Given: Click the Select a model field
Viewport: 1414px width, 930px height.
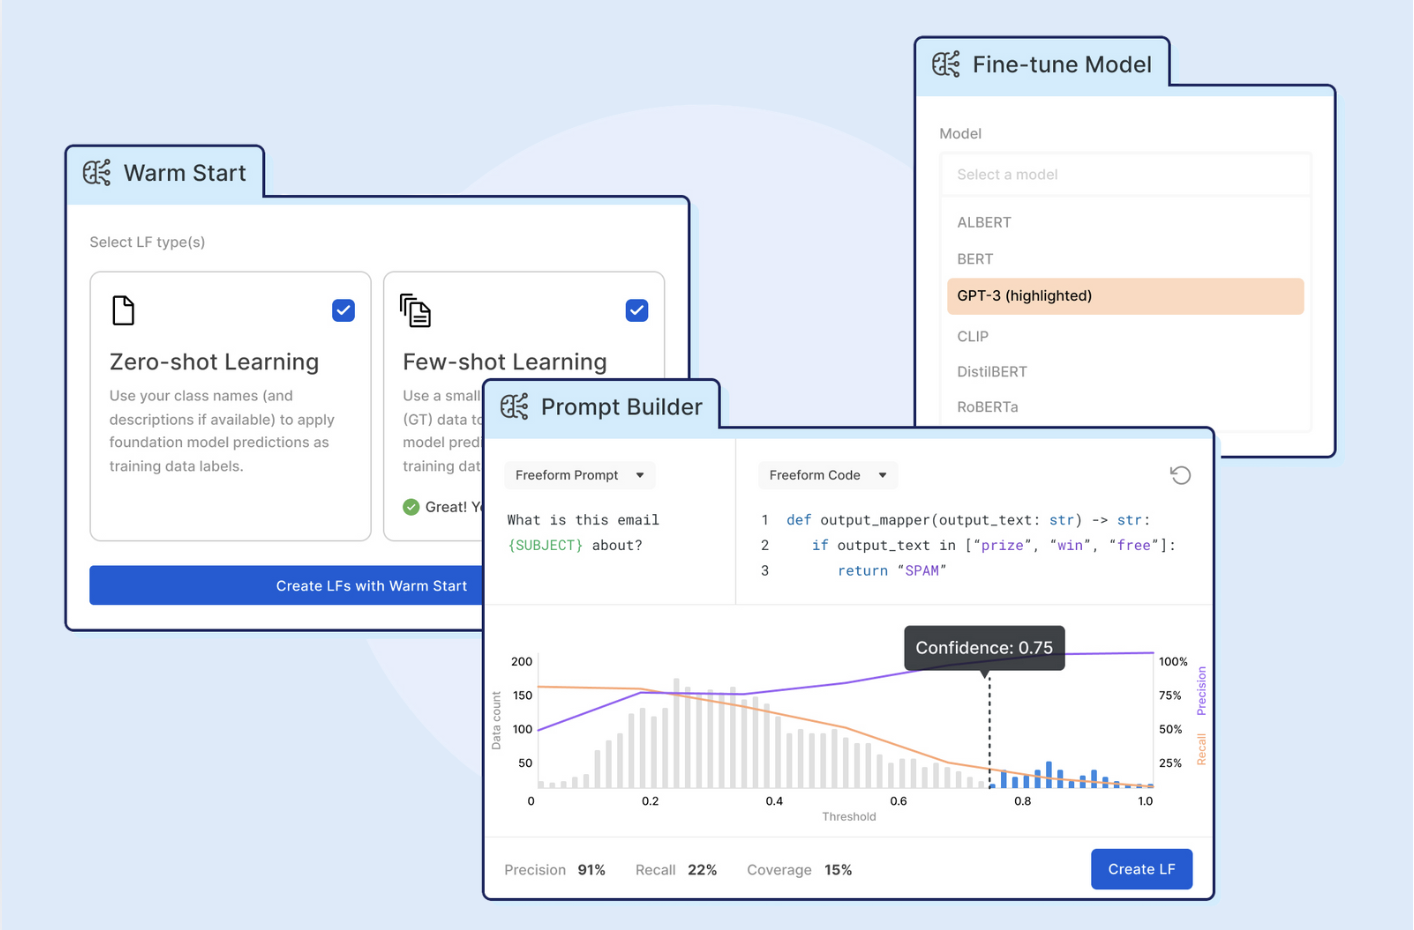Looking at the screenshot, I should tap(1124, 175).
